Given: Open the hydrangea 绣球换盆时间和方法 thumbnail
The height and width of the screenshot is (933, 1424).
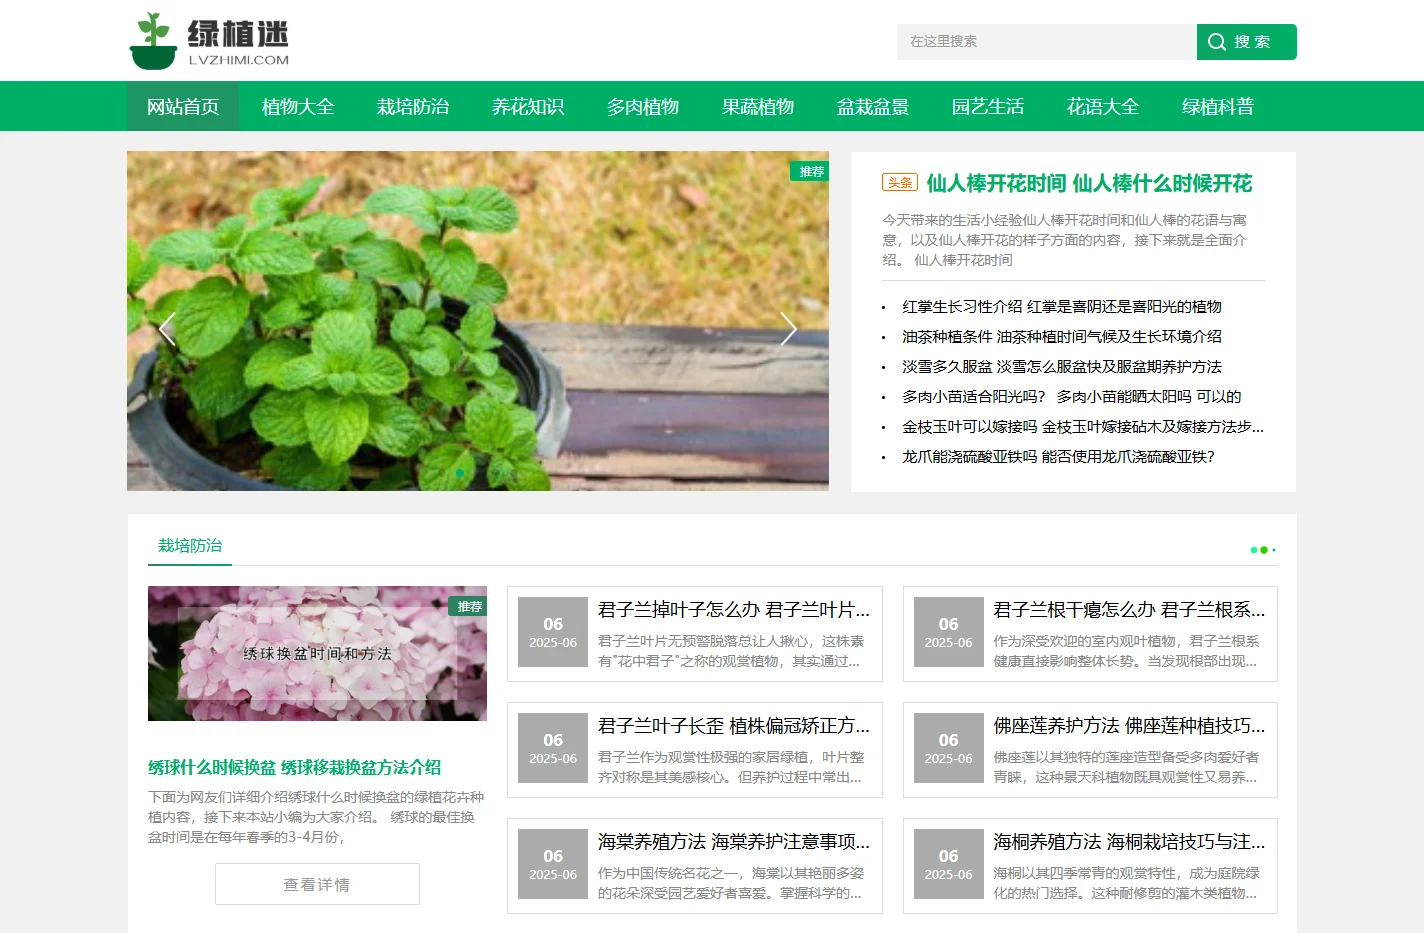Looking at the screenshot, I should [317, 653].
